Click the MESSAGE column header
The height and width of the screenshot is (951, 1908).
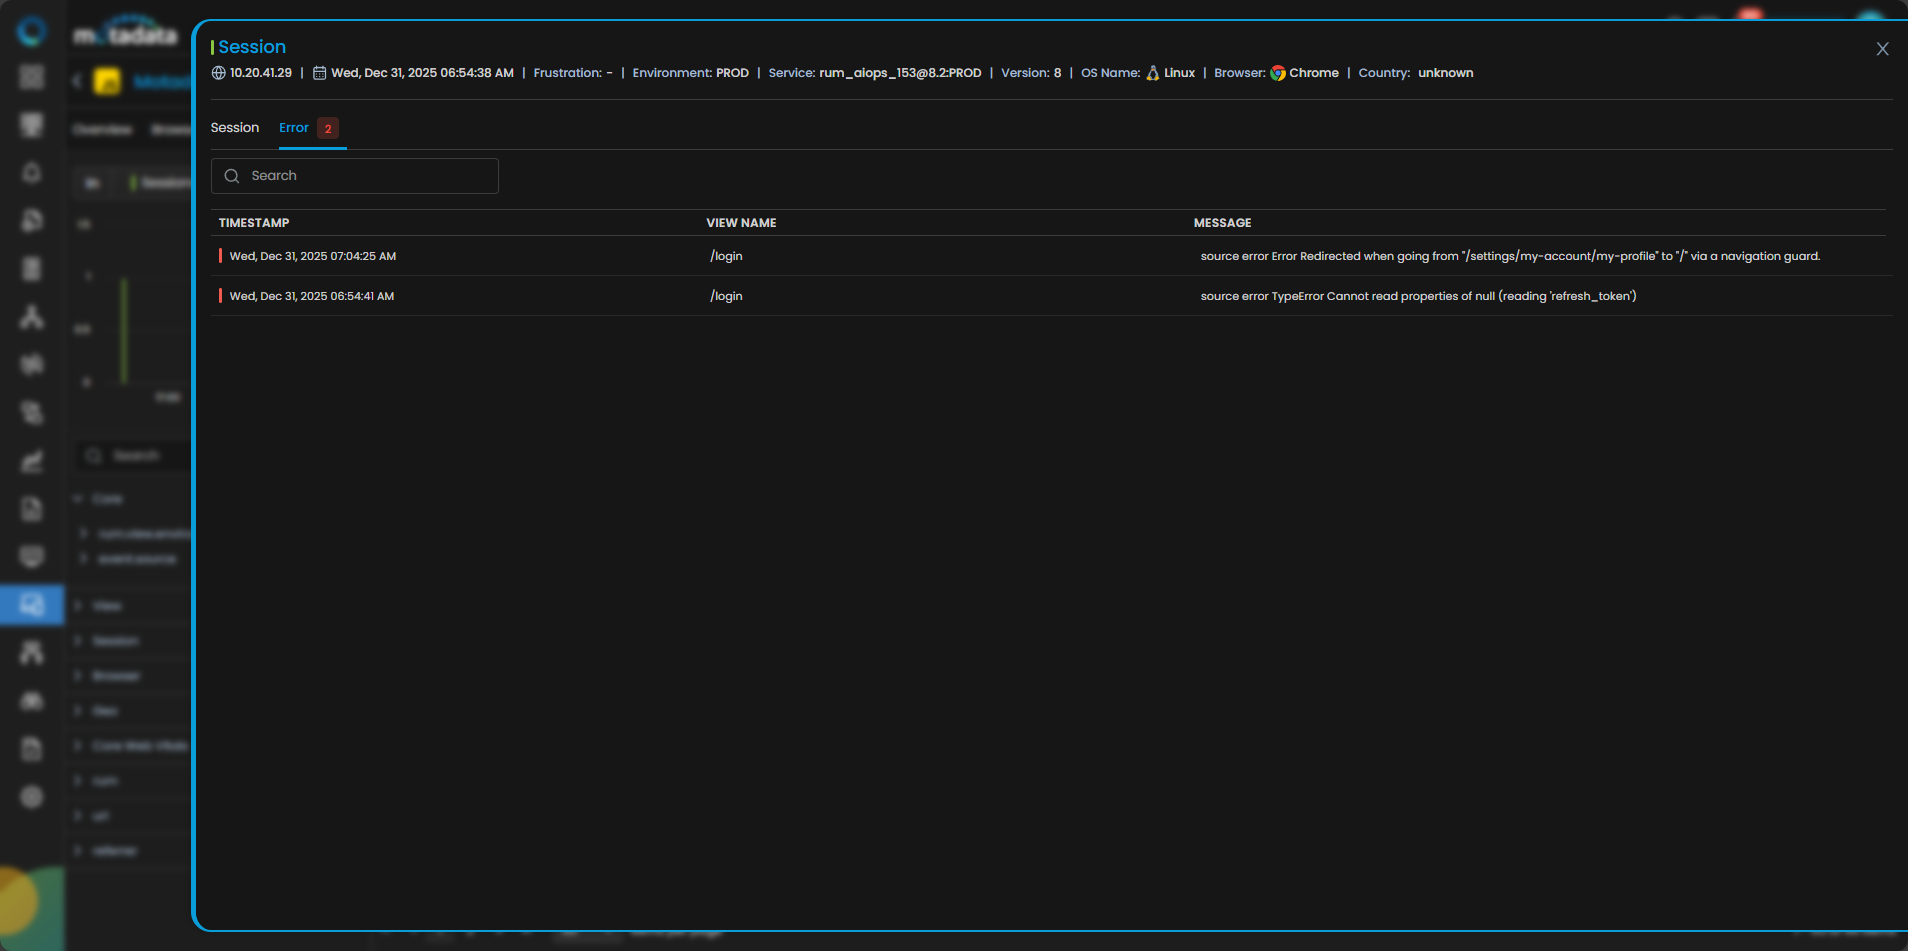(x=1222, y=223)
